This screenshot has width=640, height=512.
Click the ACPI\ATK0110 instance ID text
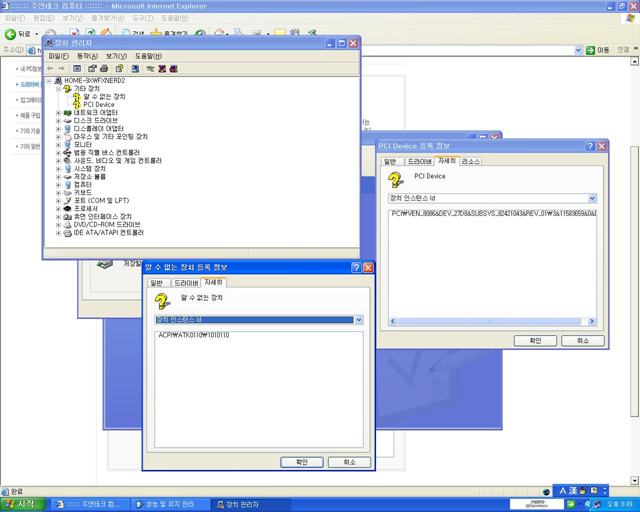coord(194,335)
